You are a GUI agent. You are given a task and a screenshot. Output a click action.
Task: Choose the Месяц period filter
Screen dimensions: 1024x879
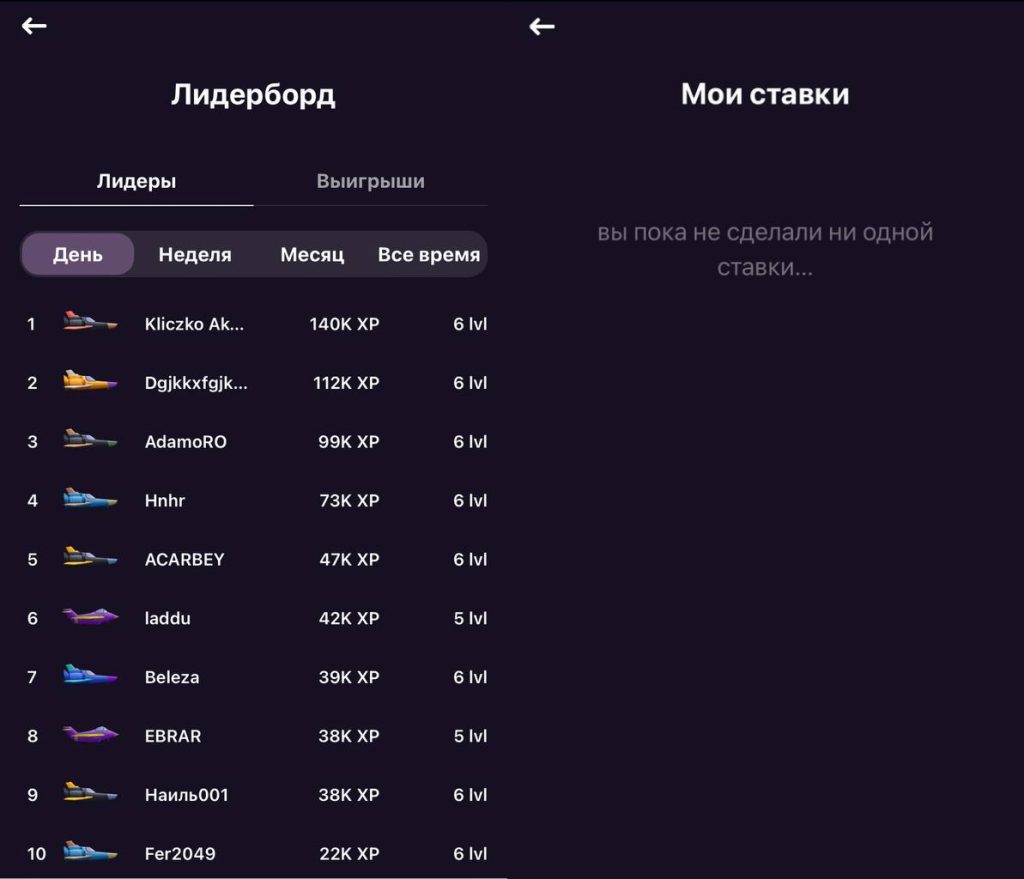(312, 255)
